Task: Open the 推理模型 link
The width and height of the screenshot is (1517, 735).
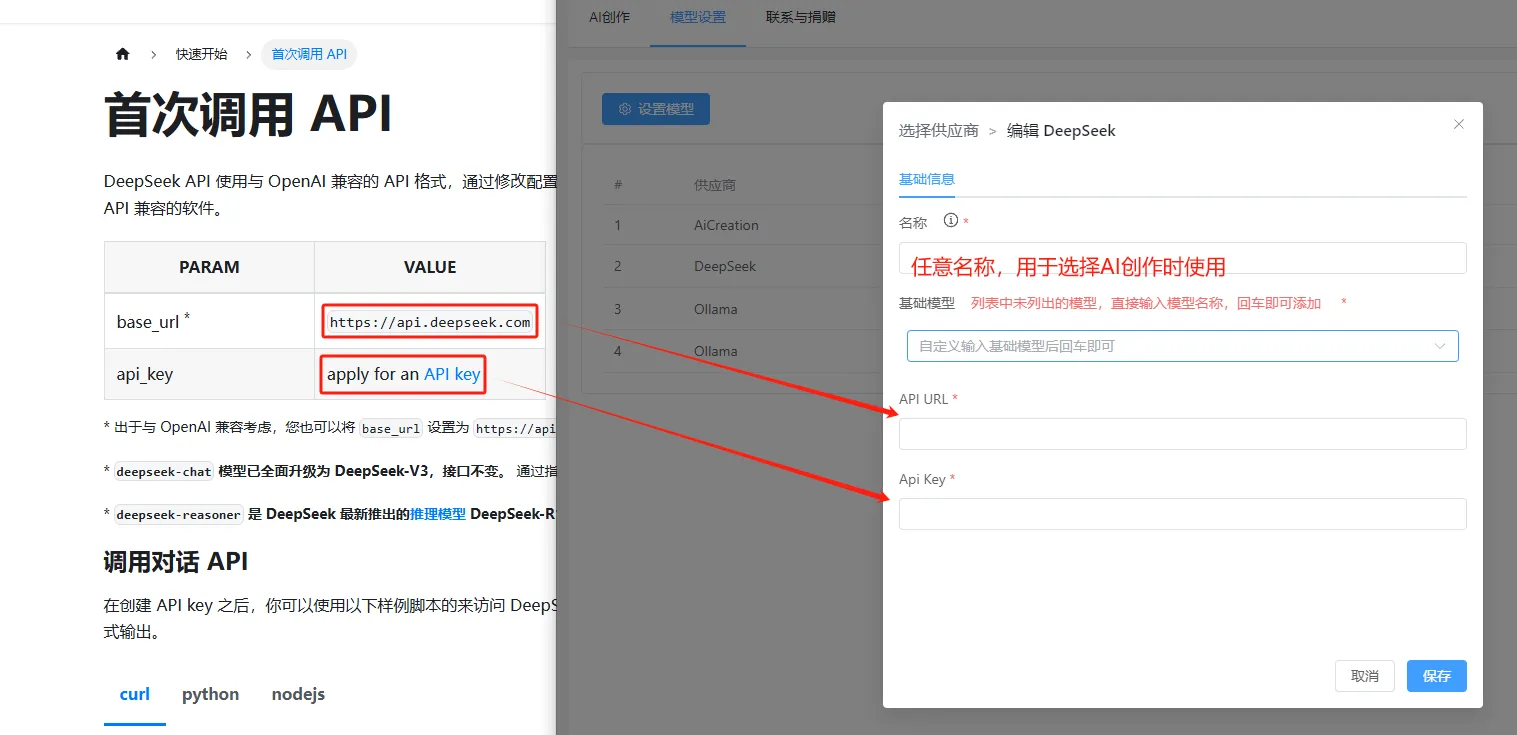Action: (438, 514)
